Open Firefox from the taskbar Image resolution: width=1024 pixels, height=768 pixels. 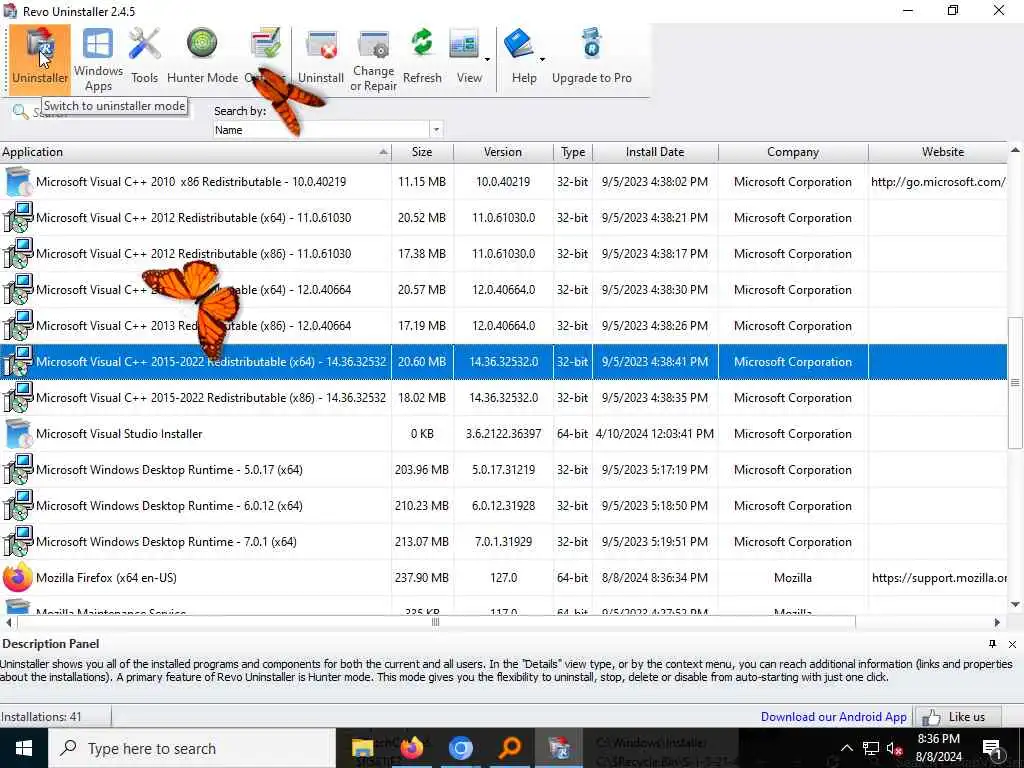click(411, 748)
